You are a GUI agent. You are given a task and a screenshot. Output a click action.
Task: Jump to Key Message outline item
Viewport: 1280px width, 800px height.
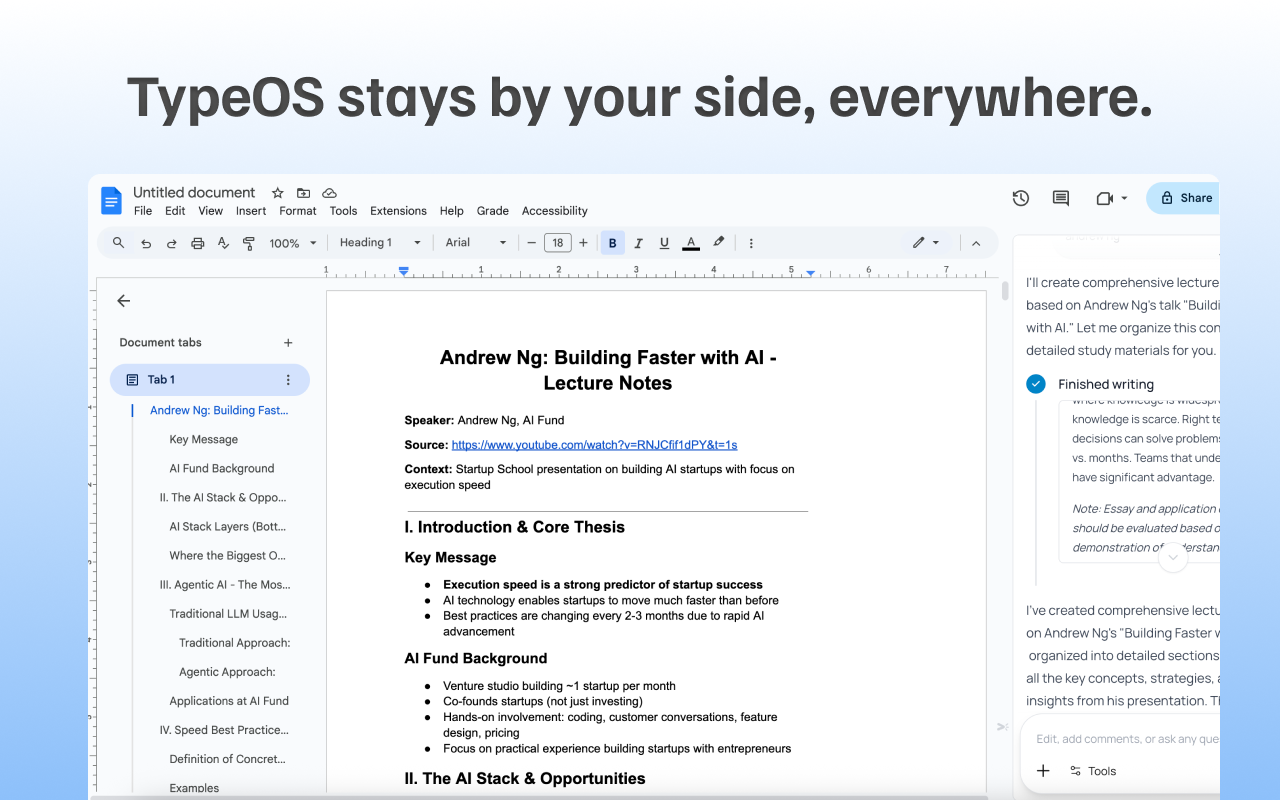(x=204, y=439)
